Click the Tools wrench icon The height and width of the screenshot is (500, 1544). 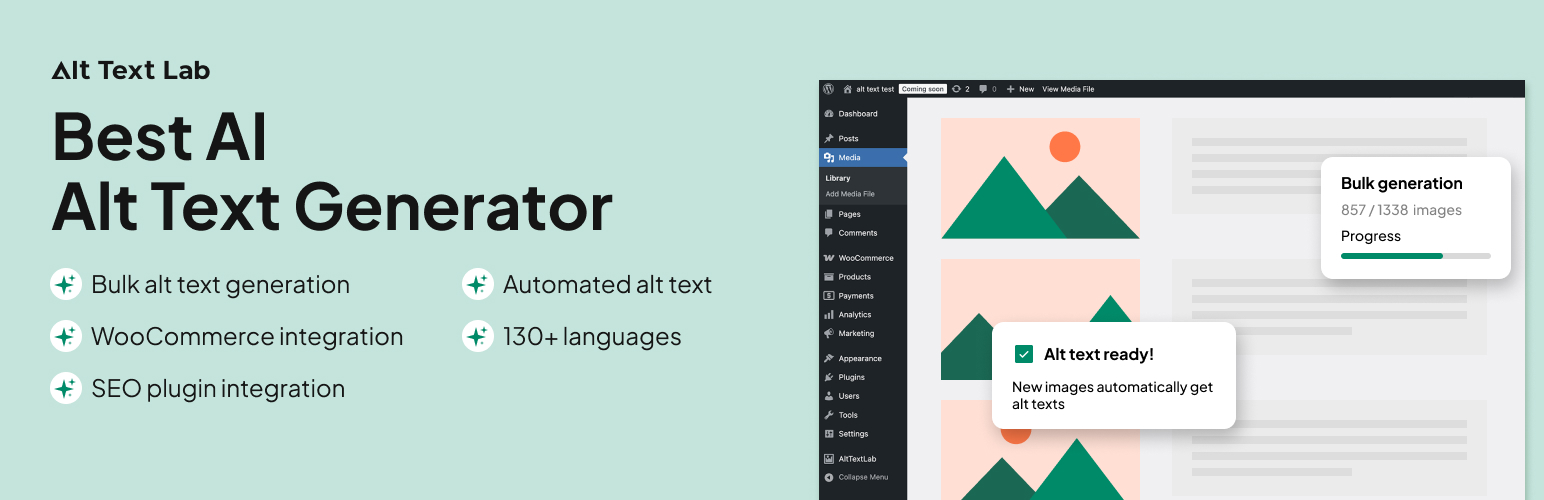point(829,415)
